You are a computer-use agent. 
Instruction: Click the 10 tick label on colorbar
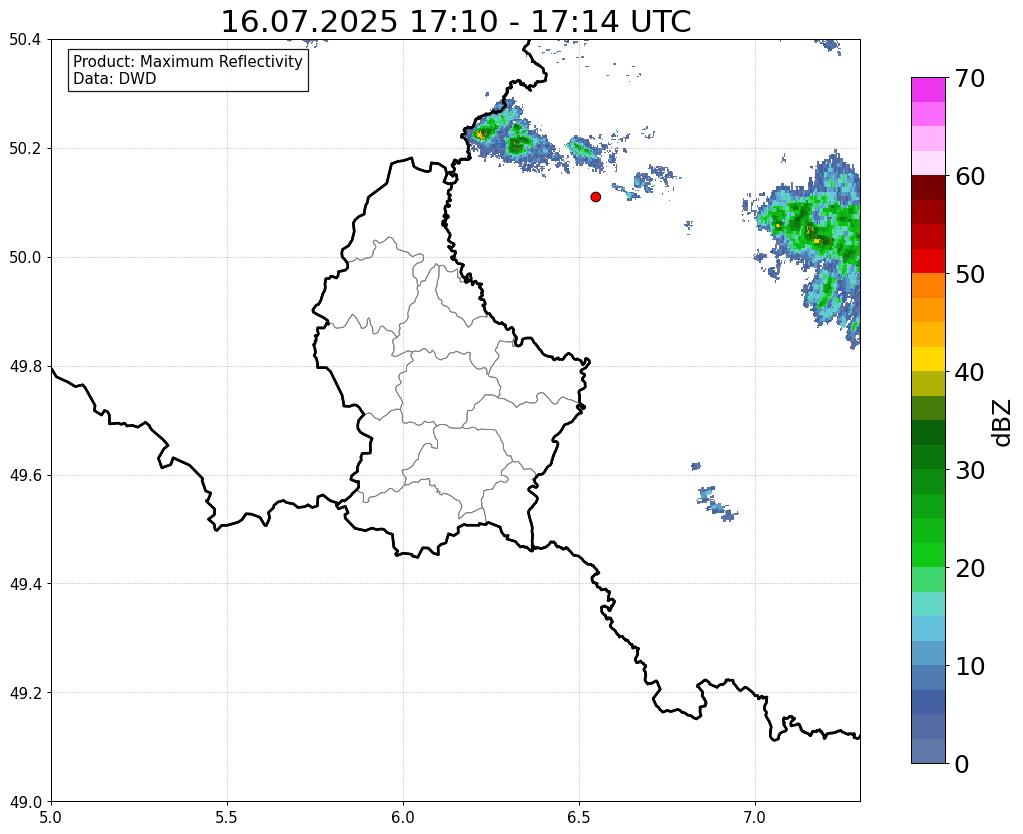(970, 666)
